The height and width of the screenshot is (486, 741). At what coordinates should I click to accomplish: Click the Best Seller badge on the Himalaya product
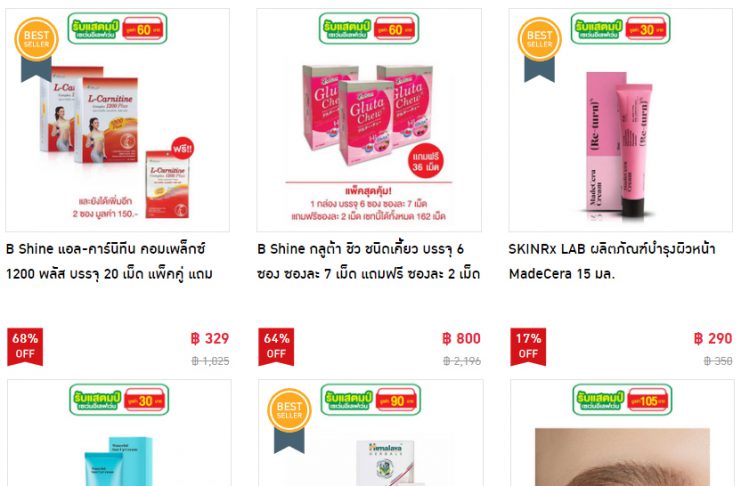[x=289, y=420]
